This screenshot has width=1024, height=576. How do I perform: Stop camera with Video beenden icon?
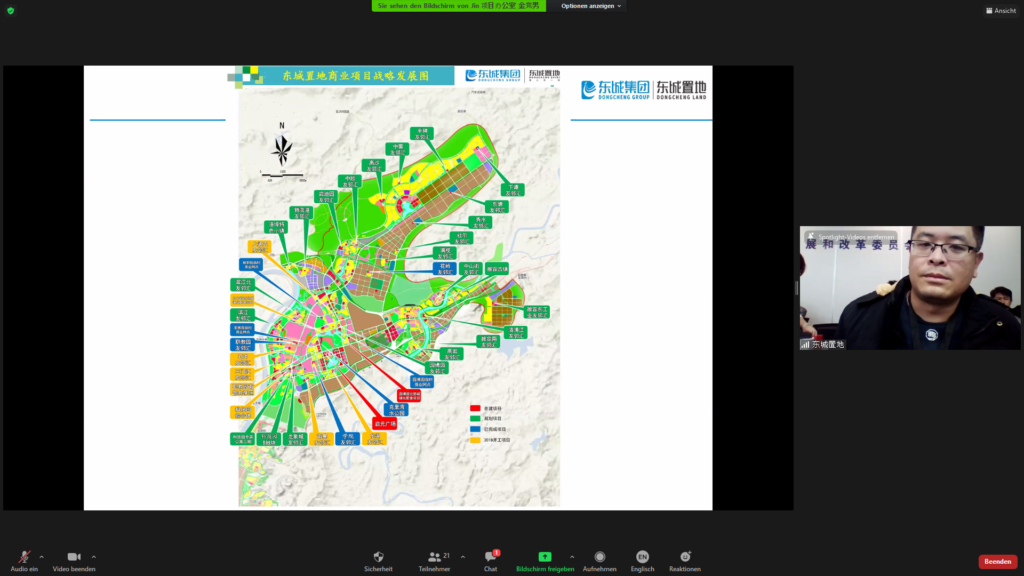[74, 557]
